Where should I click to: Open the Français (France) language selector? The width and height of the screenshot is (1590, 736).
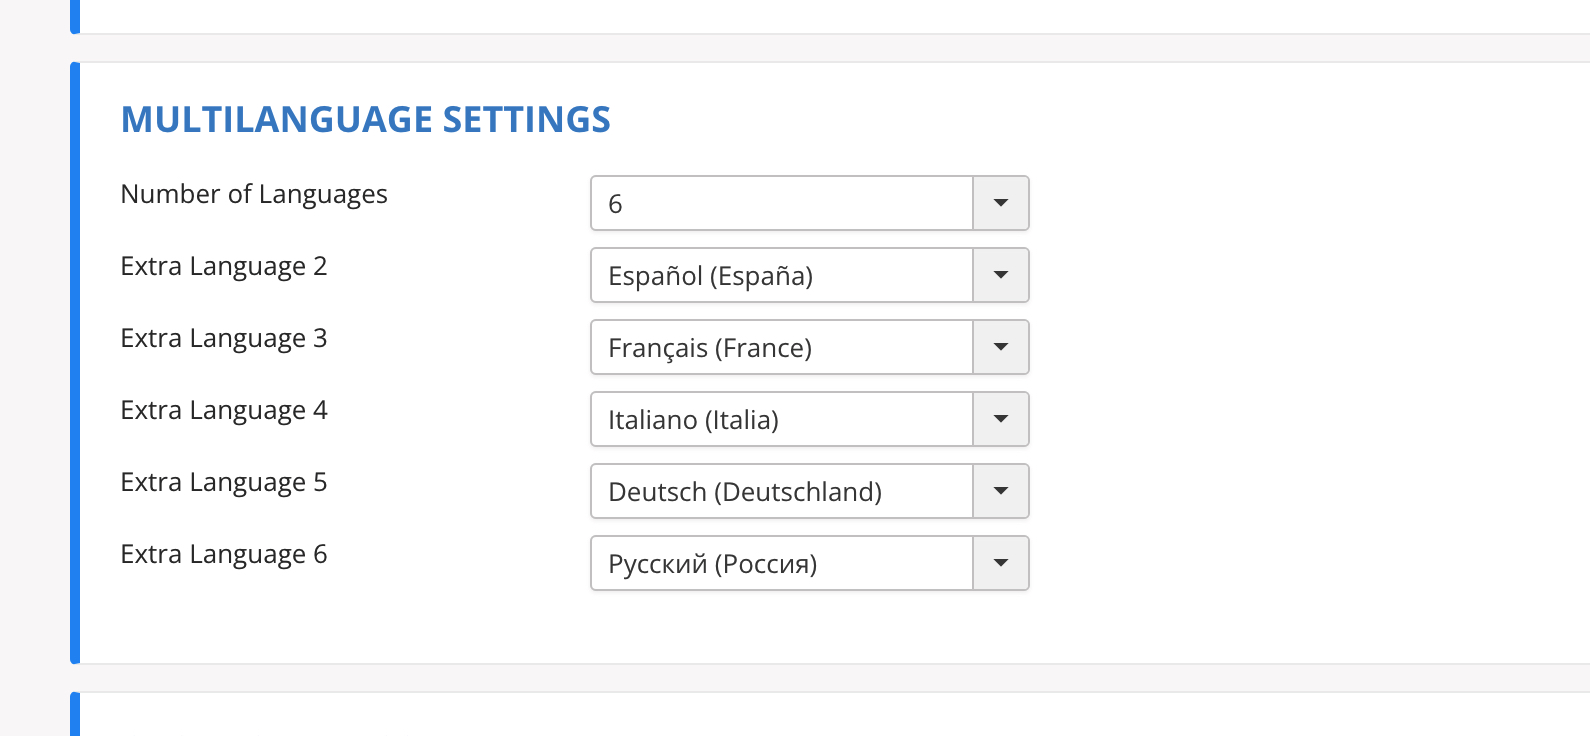coord(783,347)
